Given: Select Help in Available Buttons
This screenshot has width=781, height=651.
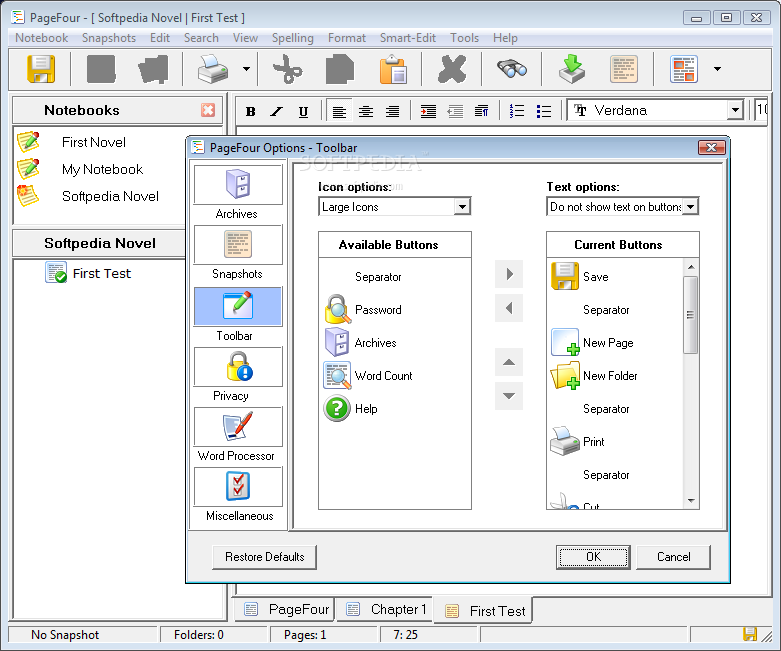Looking at the screenshot, I should pyautogui.click(x=366, y=408).
